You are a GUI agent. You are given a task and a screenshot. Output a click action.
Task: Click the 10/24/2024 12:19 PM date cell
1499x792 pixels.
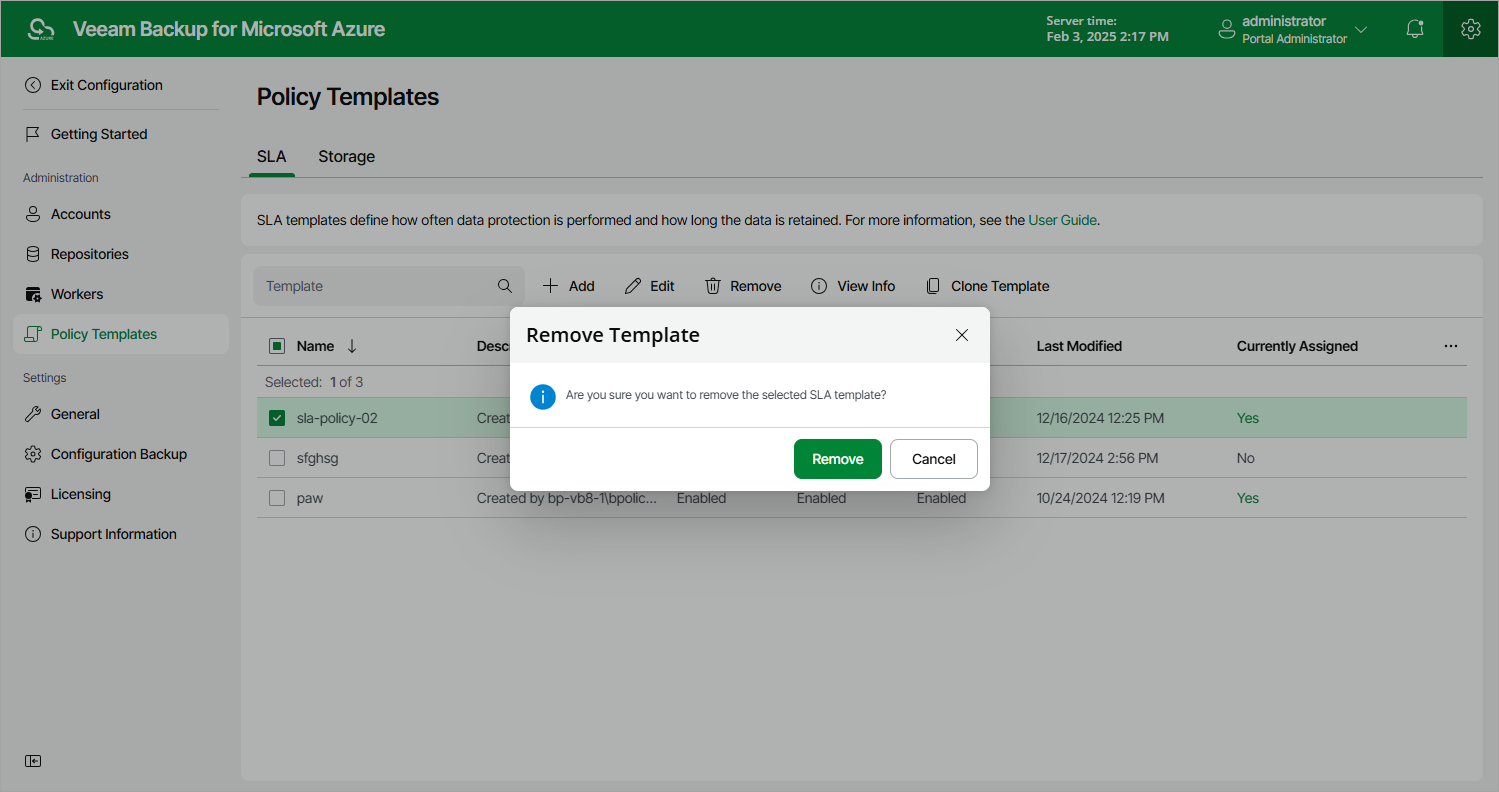click(x=1100, y=498)
